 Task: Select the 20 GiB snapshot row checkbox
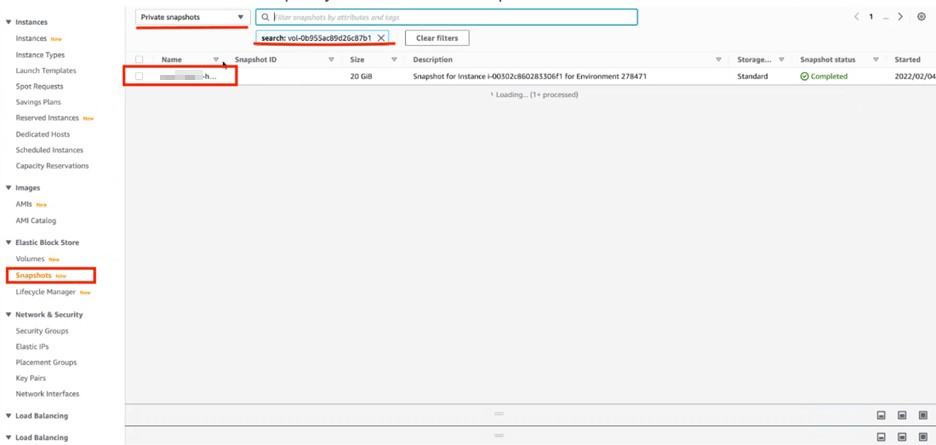[x=139, y=76]
